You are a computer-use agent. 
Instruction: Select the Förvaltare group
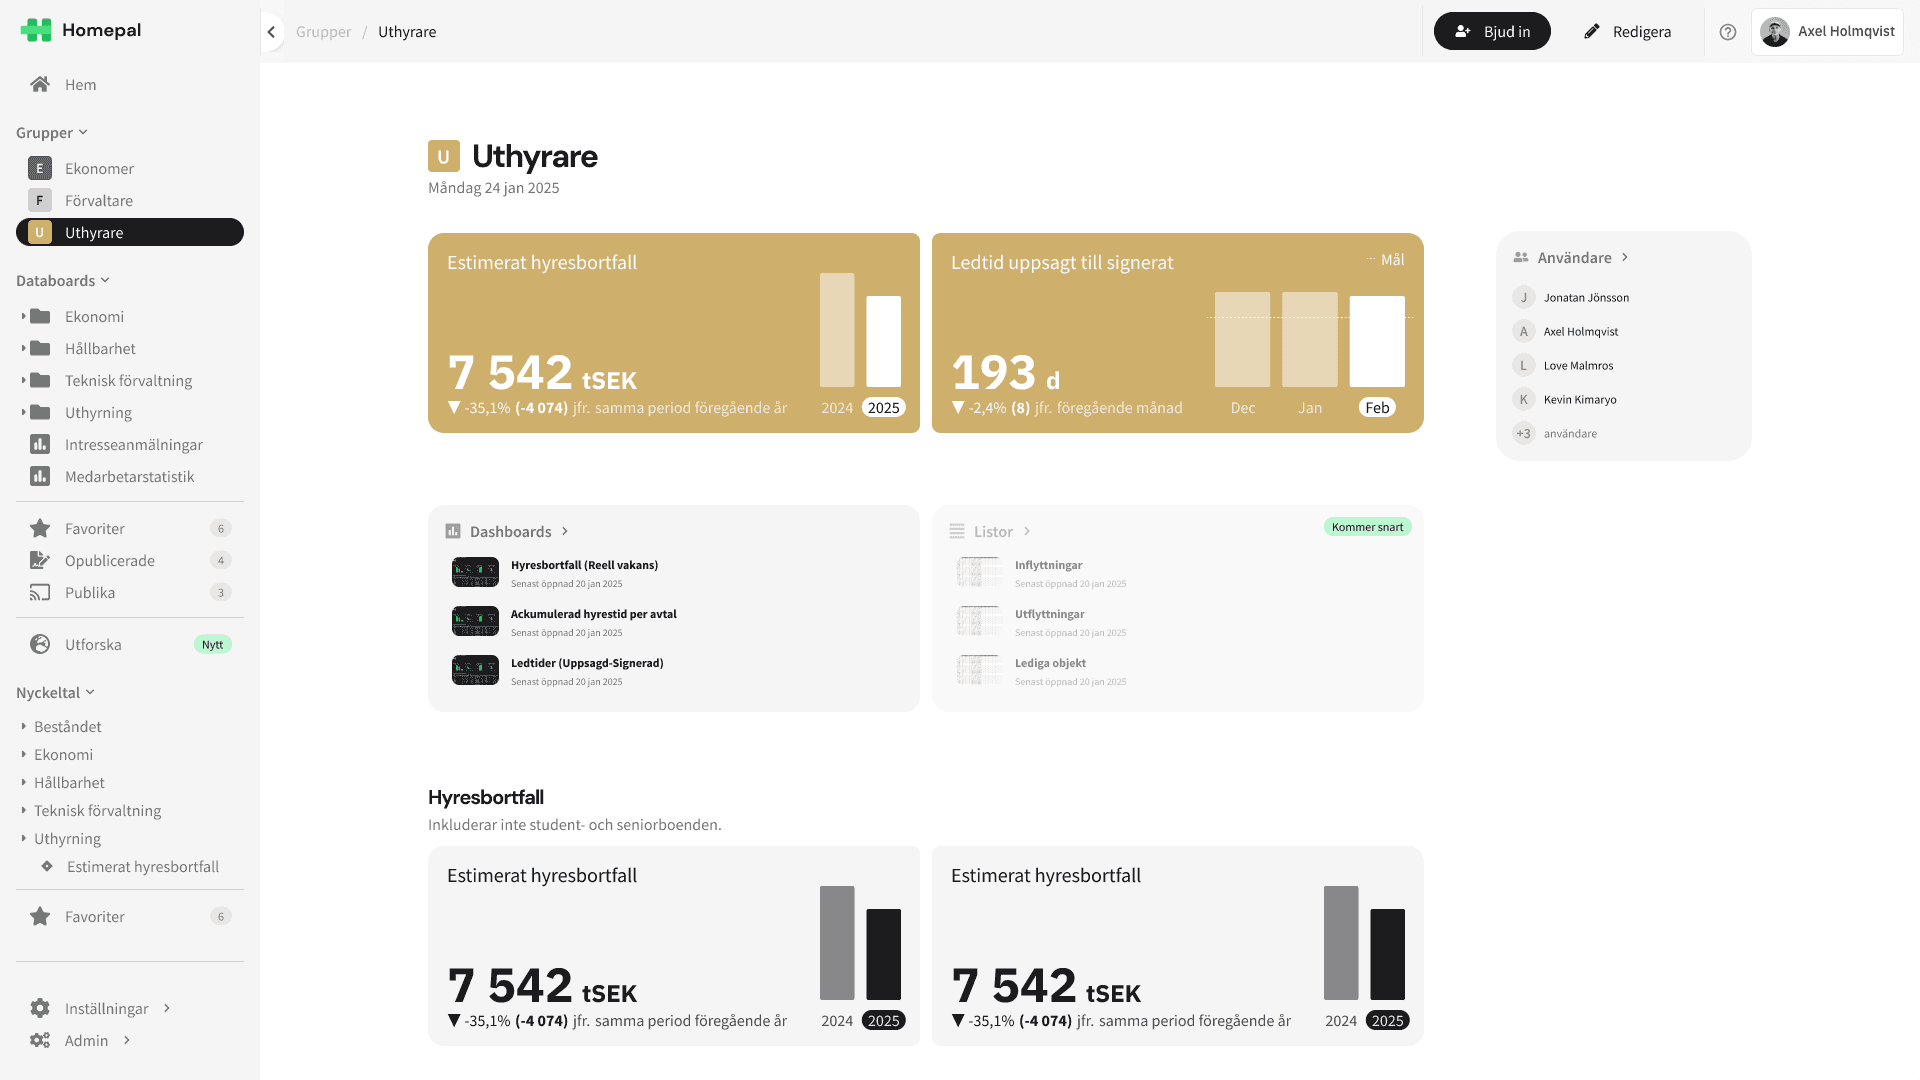click(98, 200)
